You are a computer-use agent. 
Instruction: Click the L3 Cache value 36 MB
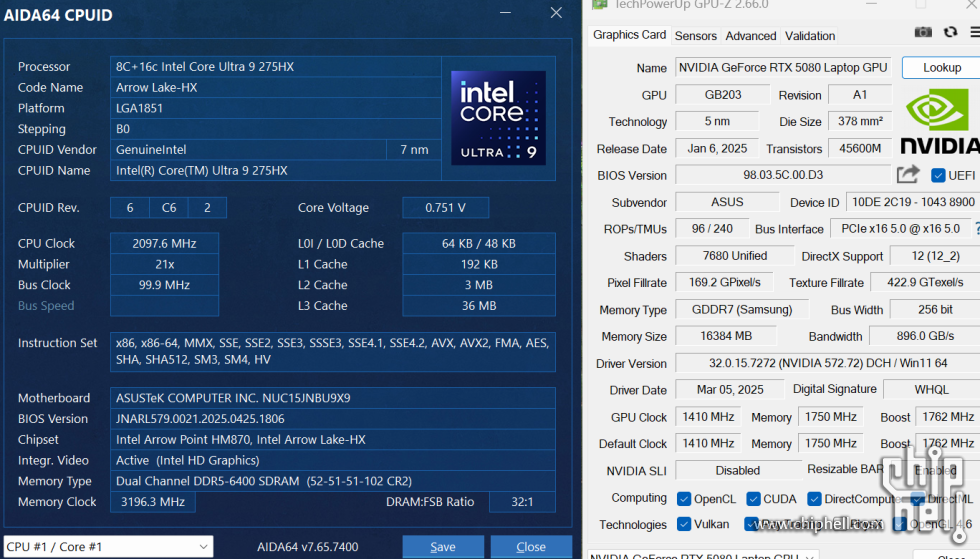pyautogui.click(x=479, y=305)
